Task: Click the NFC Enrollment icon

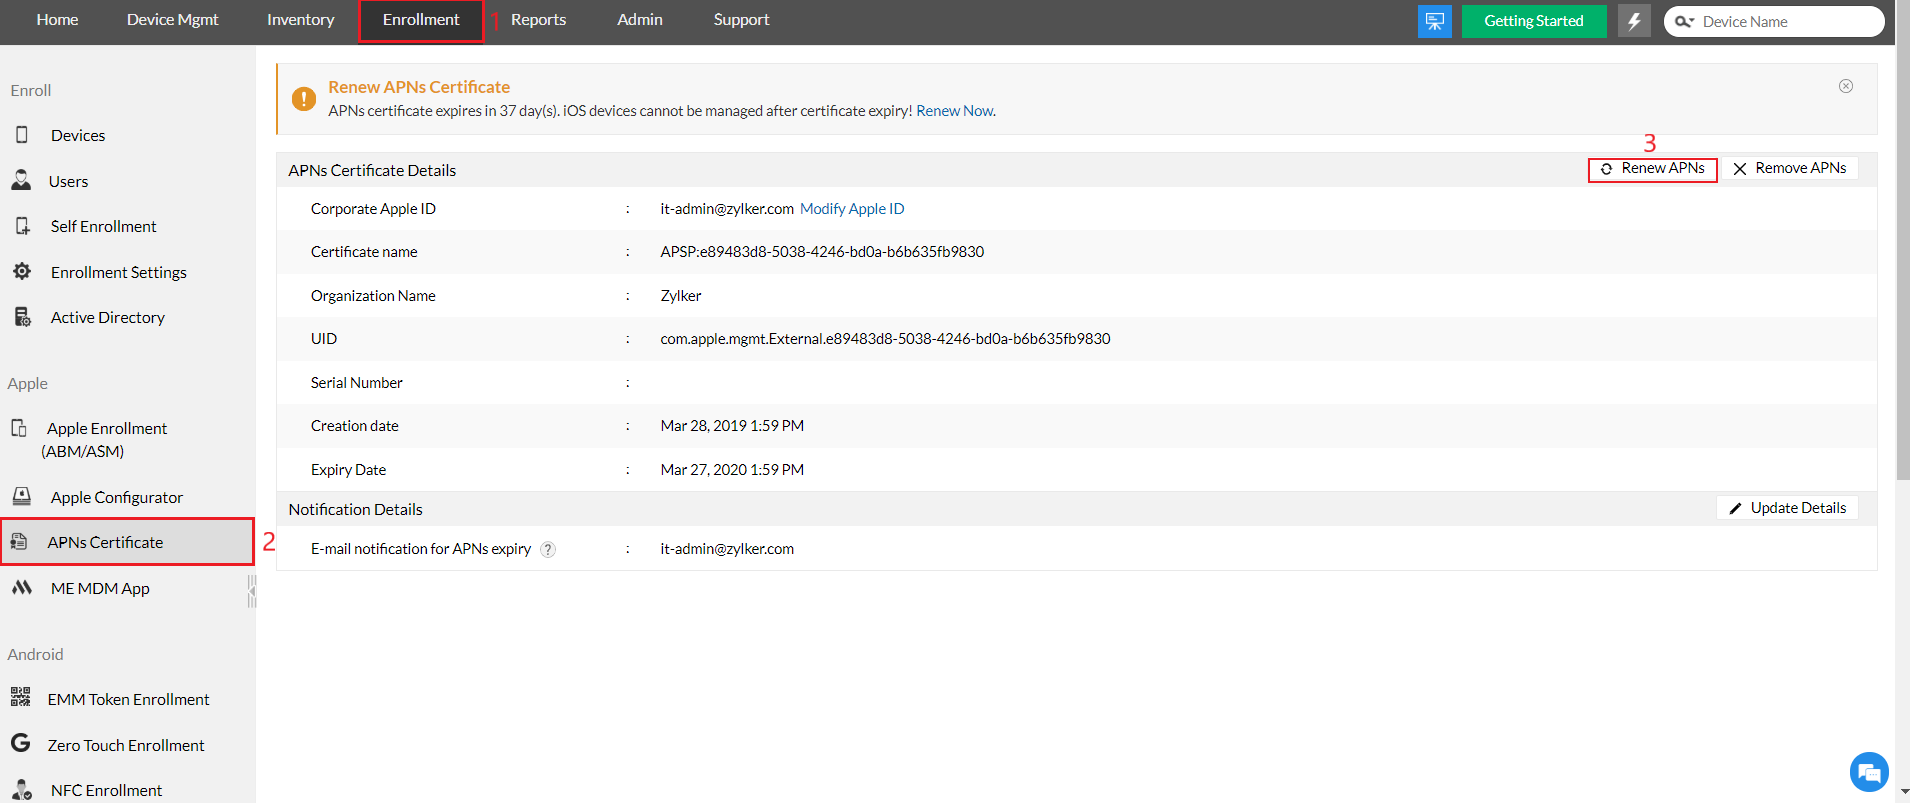Action: tap(22, 789)
